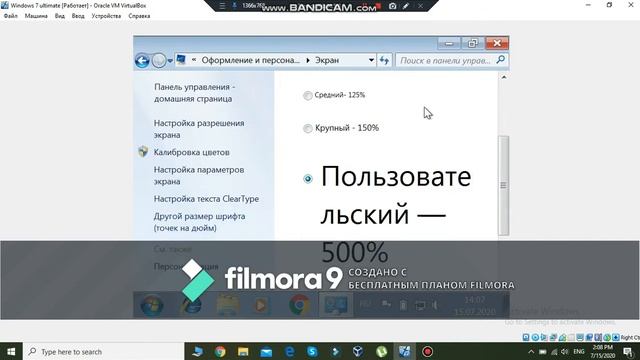Open the Bandicam bar hamburger menu
The width and height of the screenshot is (640, 360).
click(x=222, y=6)
